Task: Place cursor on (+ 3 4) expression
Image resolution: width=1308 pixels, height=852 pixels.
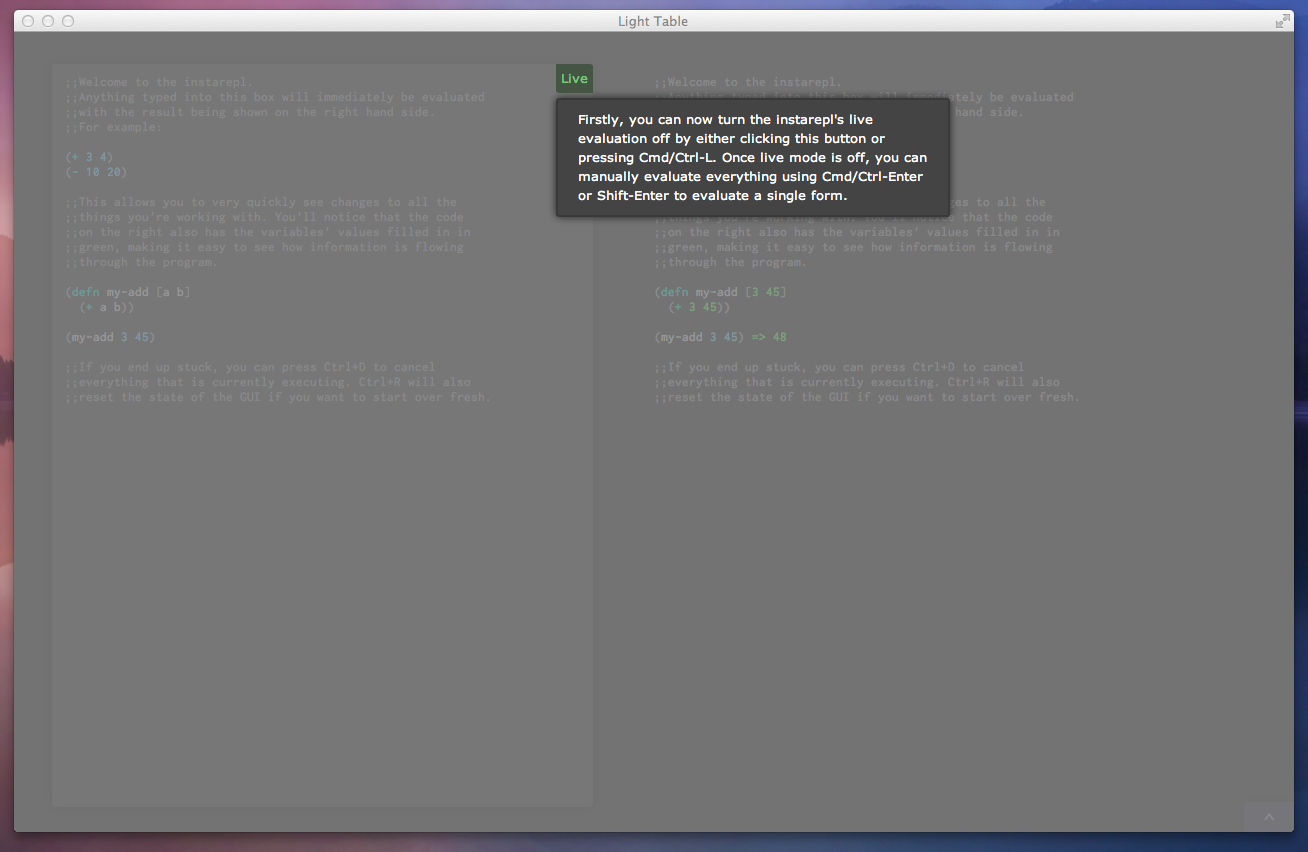Action: click(90, 157)
